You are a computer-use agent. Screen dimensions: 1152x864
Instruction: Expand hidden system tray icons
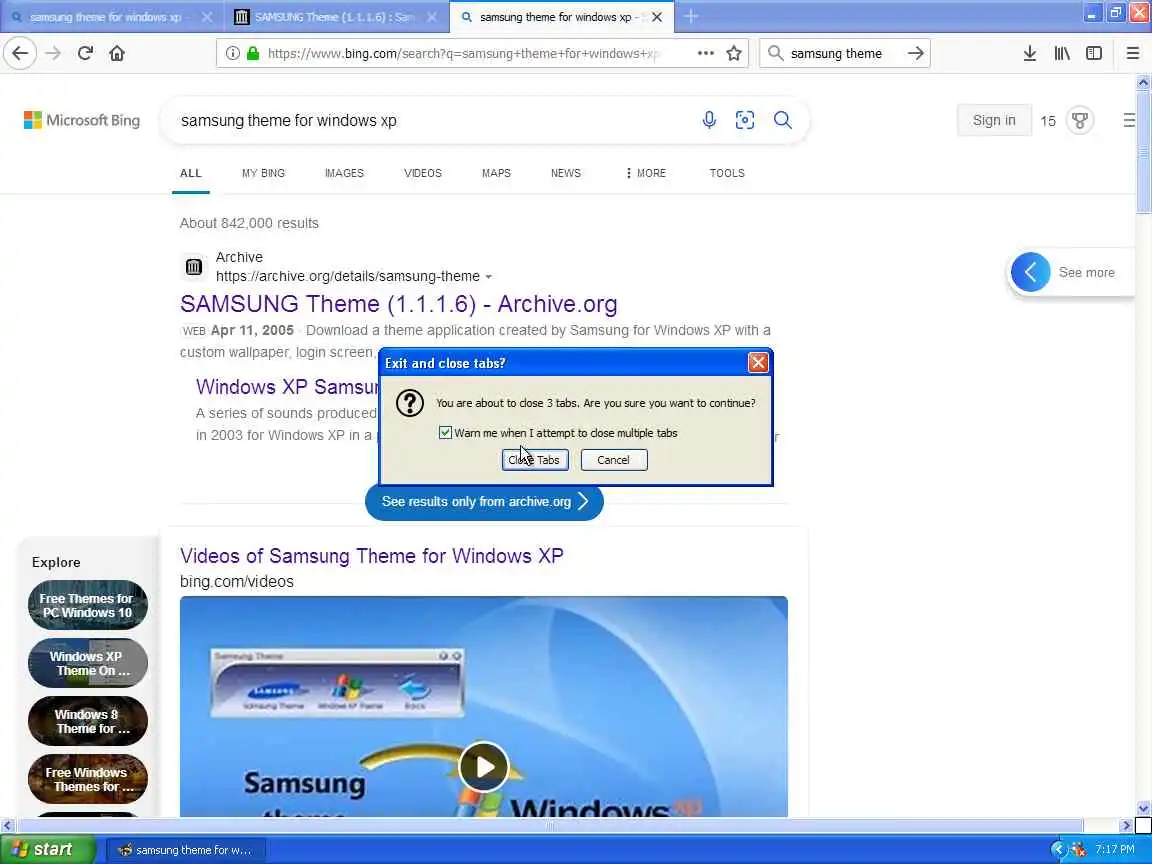pos(1058,850)
